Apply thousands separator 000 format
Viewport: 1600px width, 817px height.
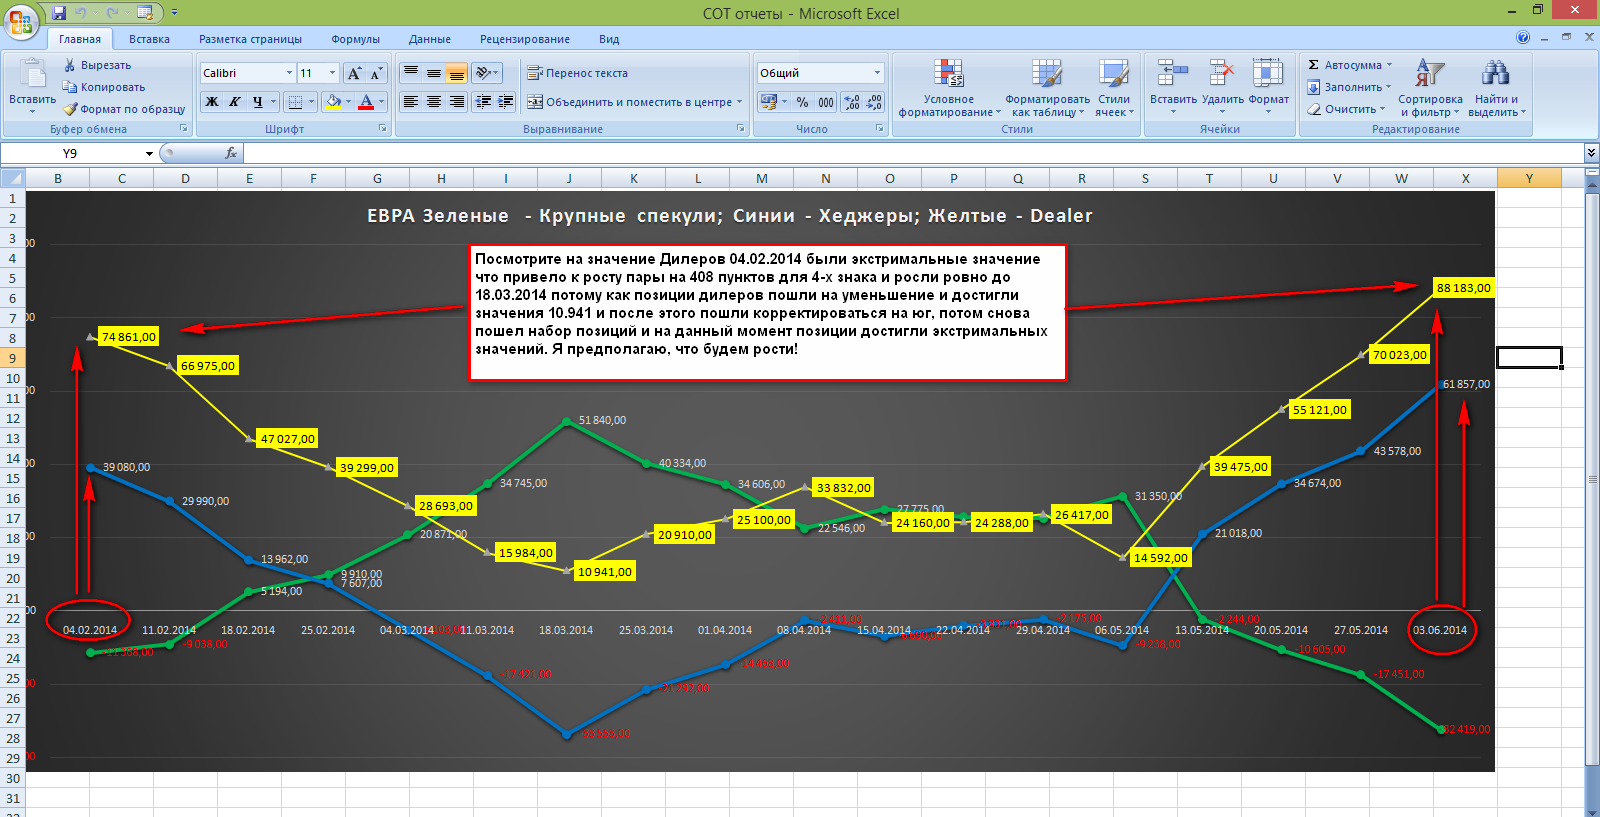[x=826, y=102]
